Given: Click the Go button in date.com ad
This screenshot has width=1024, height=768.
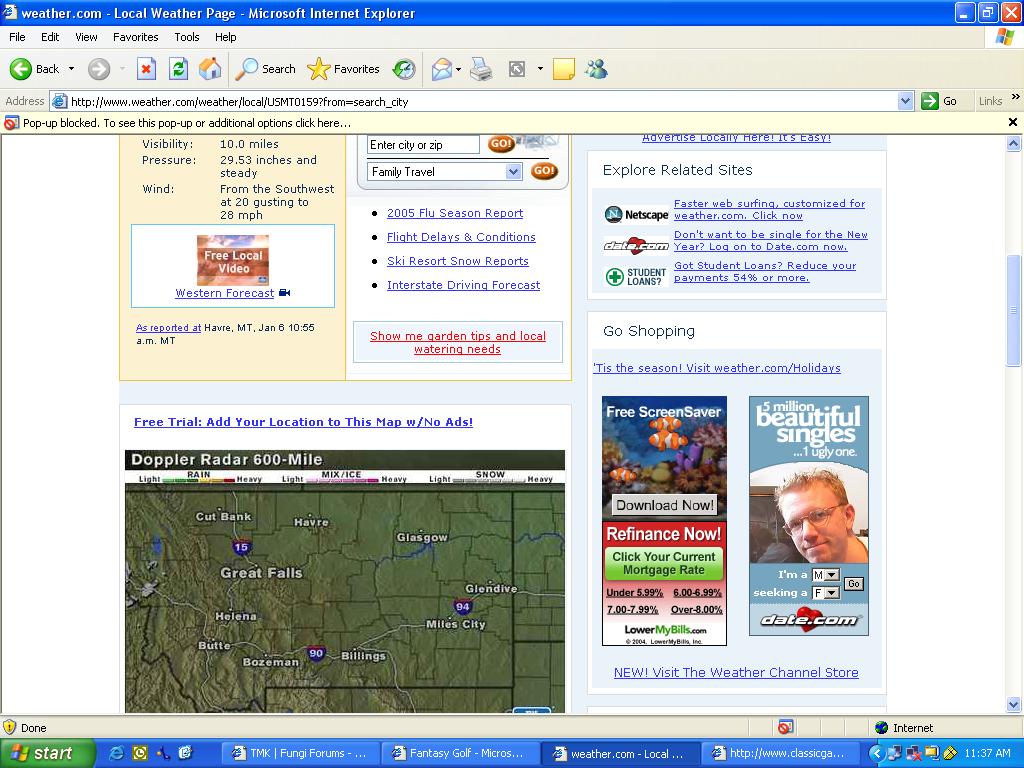Looking at the screenshot, I should [x=854, y=584].
